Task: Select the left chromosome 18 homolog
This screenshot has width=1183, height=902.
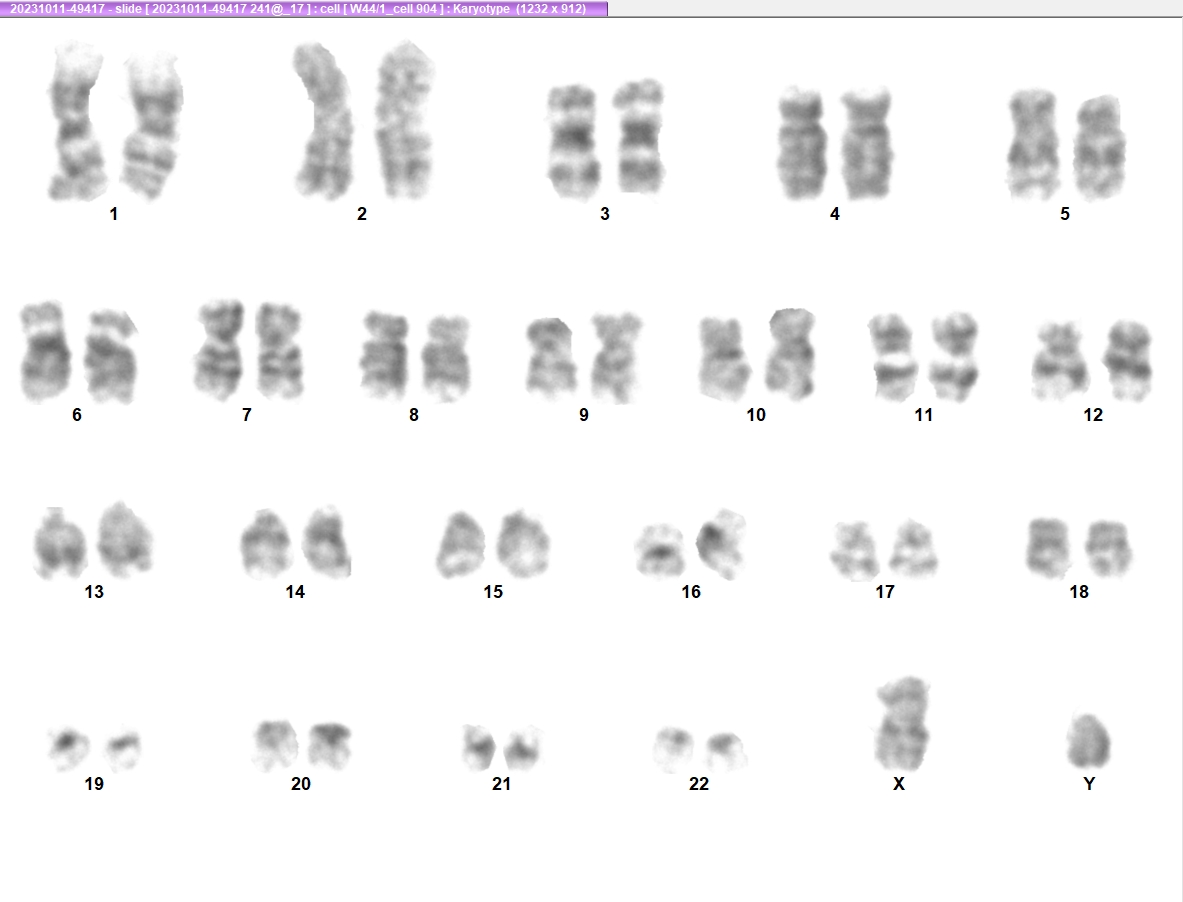Action: coord(1047,548)
